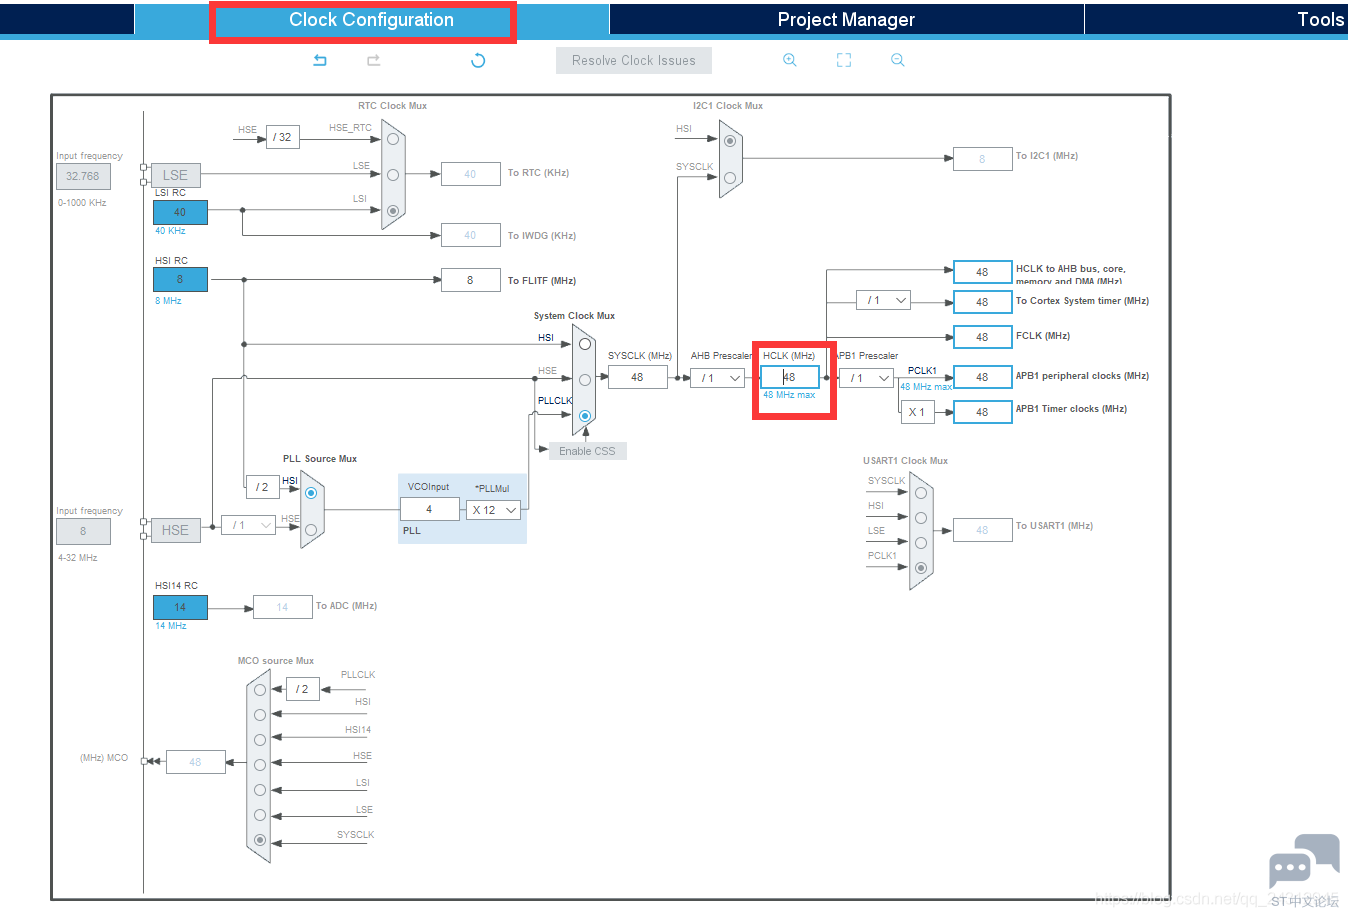
Task: Select PCLK1 in USART1 Clock Mux
Action: click(x=921, y=568)
